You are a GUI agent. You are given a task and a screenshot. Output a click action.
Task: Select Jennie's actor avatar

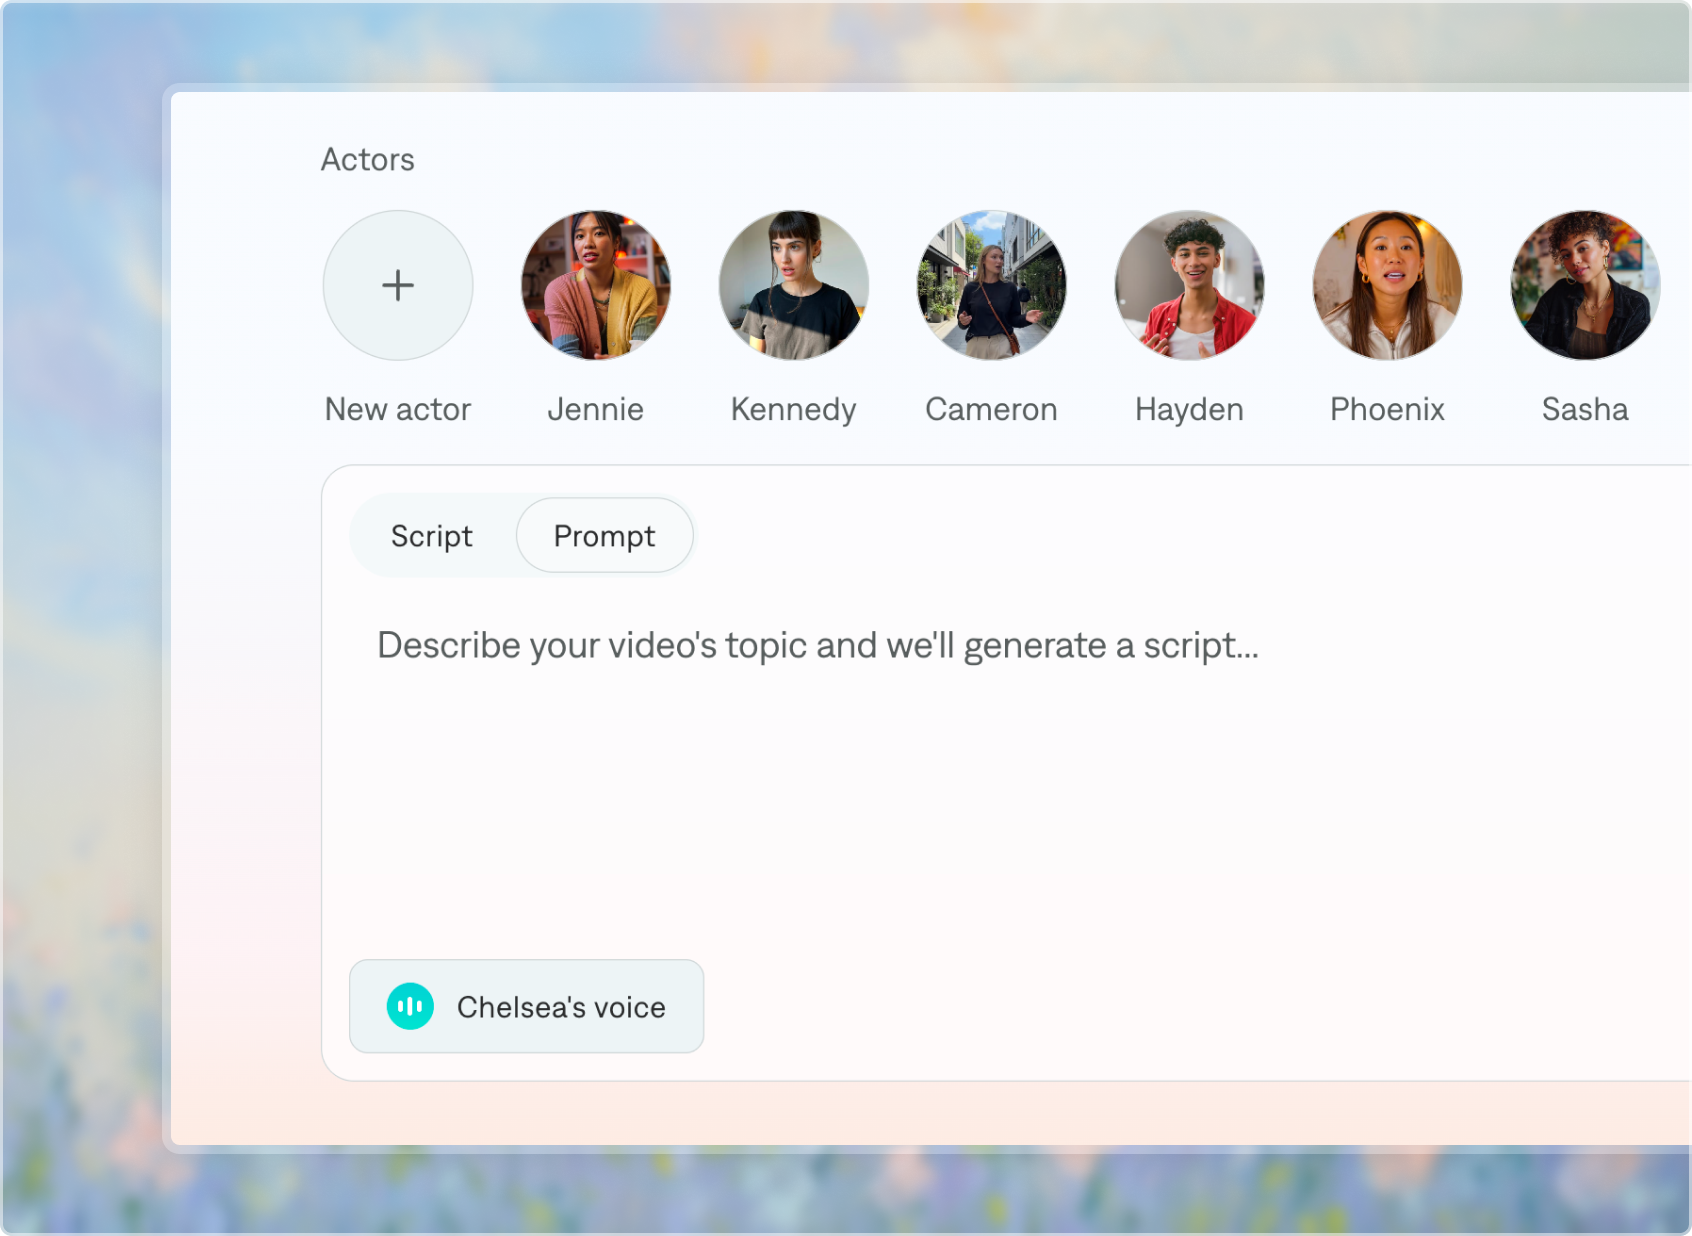596,285
